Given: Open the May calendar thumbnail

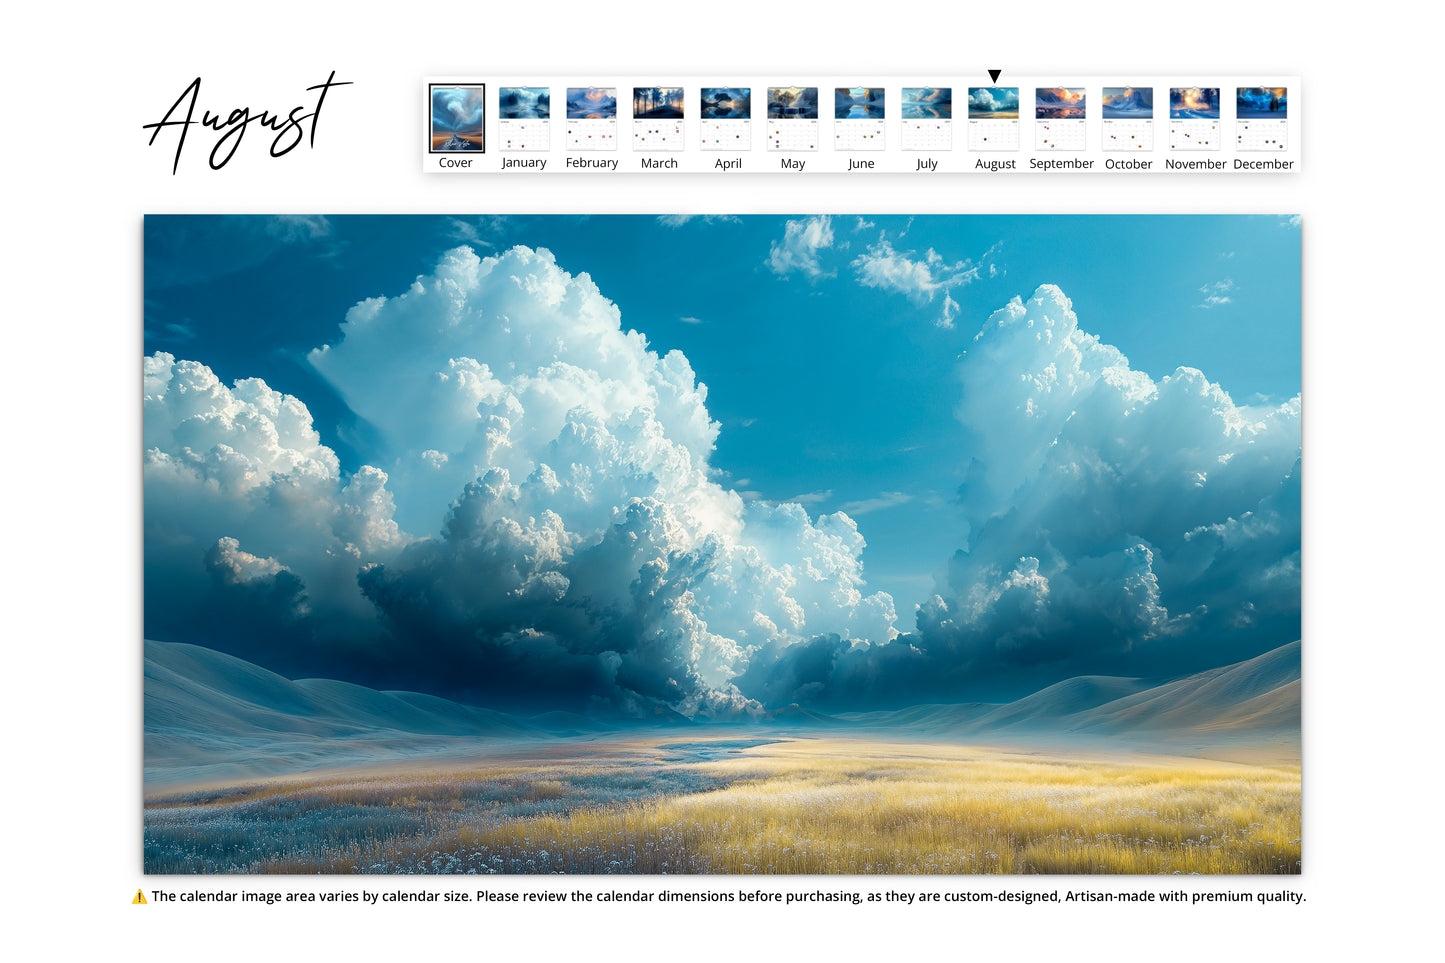Looking at the screenshot, I should click(x=792, y=119).
